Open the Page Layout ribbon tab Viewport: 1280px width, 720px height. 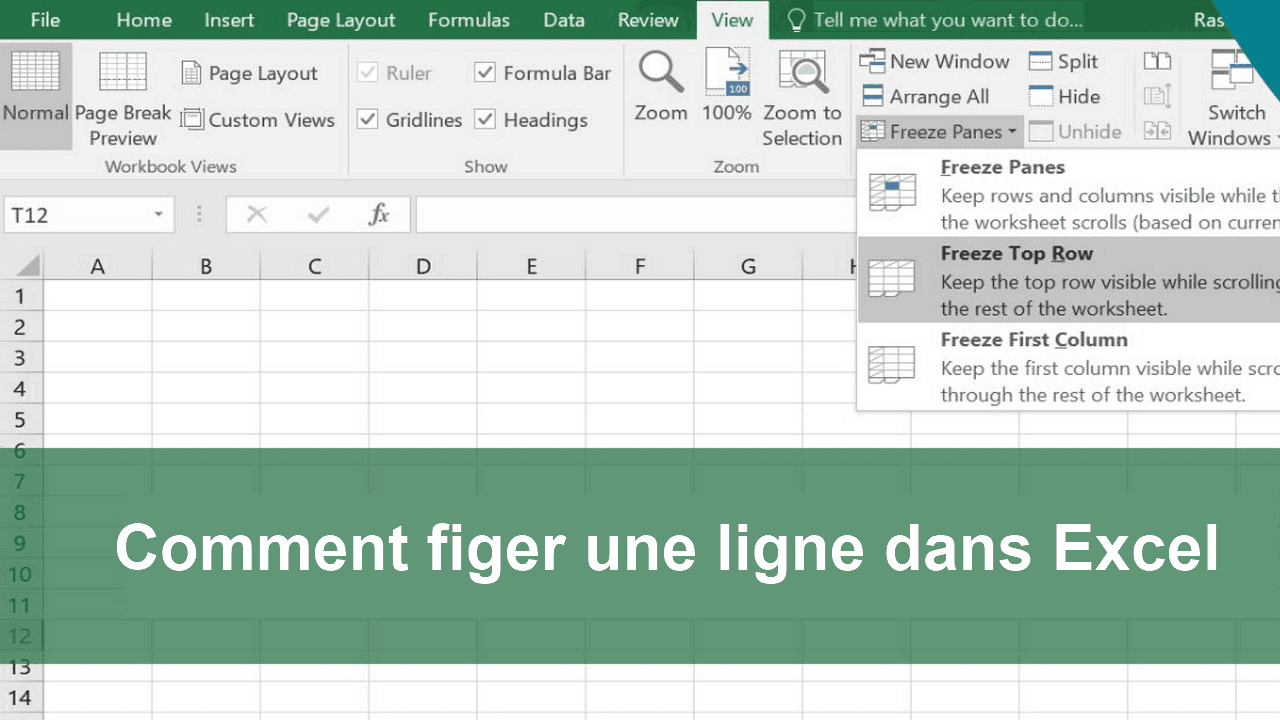pyautogui.click(x=341, y=20)
